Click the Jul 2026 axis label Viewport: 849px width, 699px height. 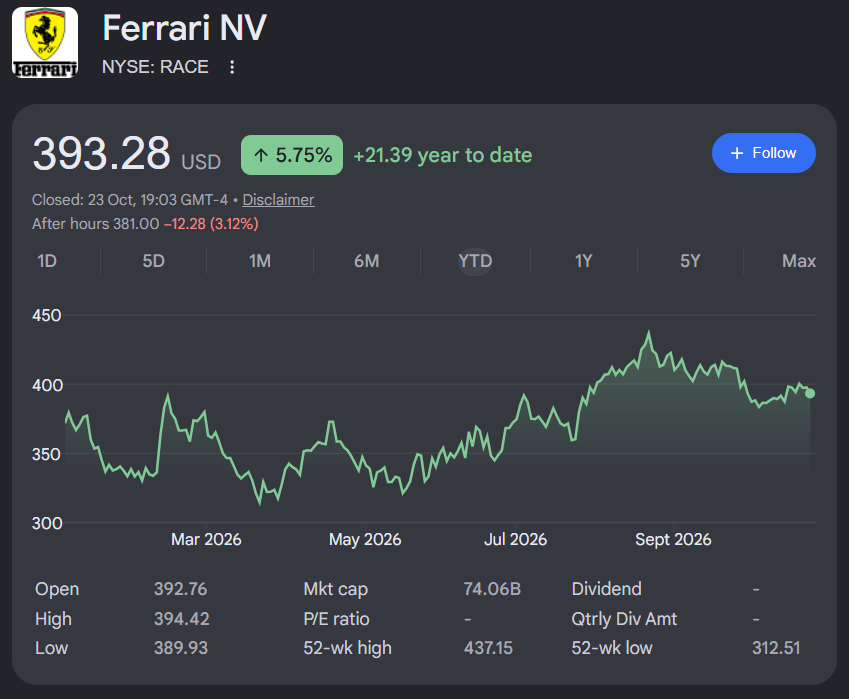(x=515, y=539)
